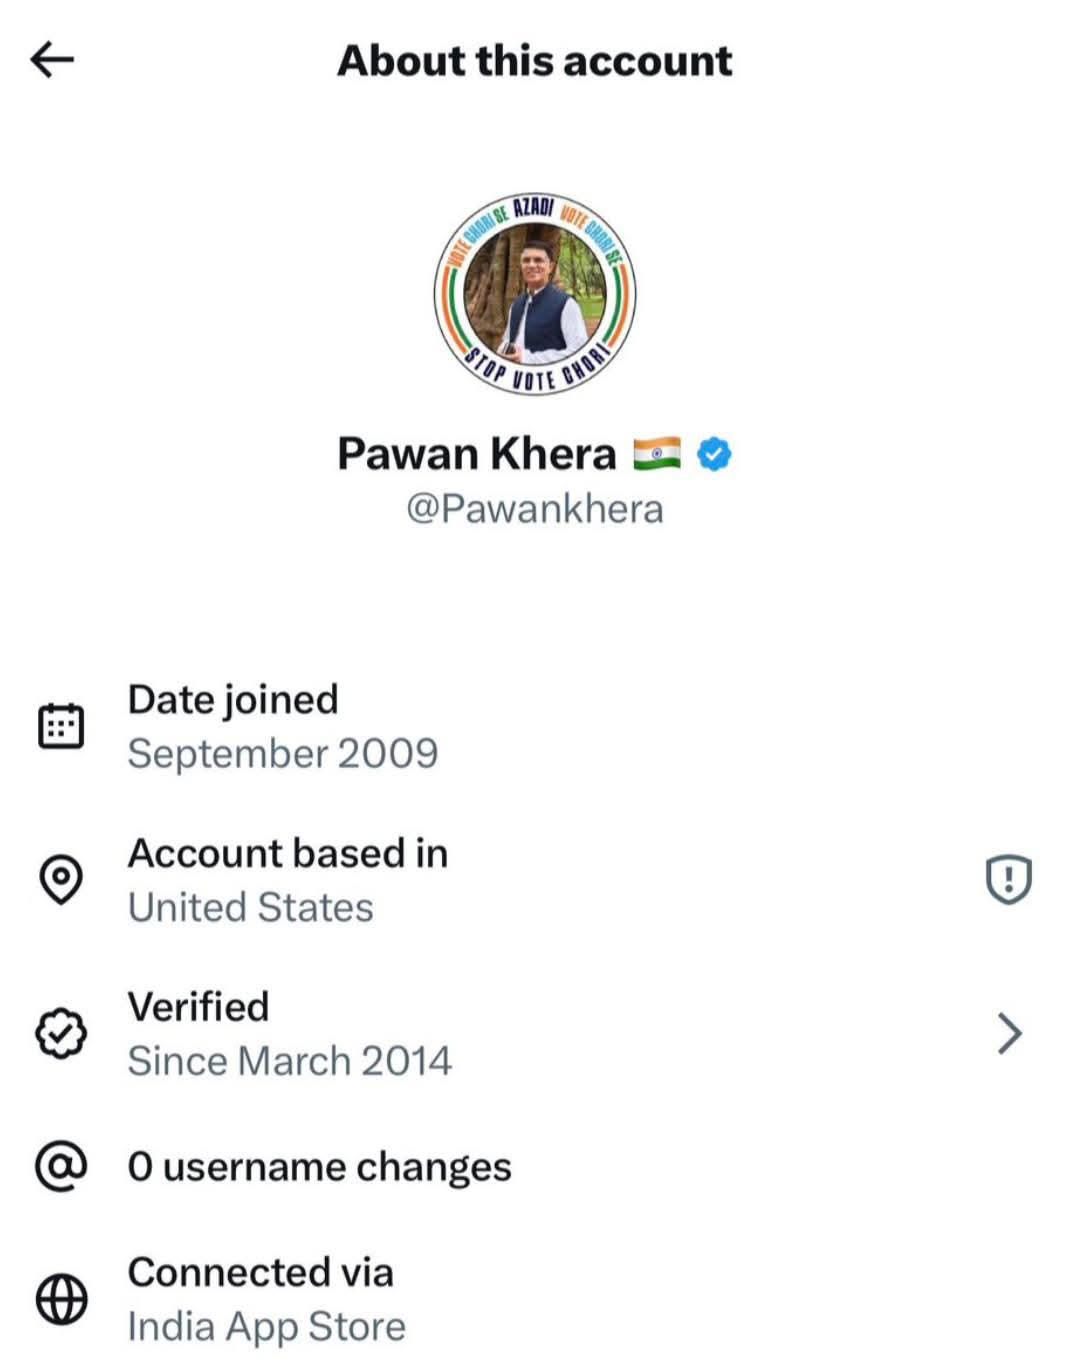Tap the @ username changes icon

click(x=61, y=1166)
